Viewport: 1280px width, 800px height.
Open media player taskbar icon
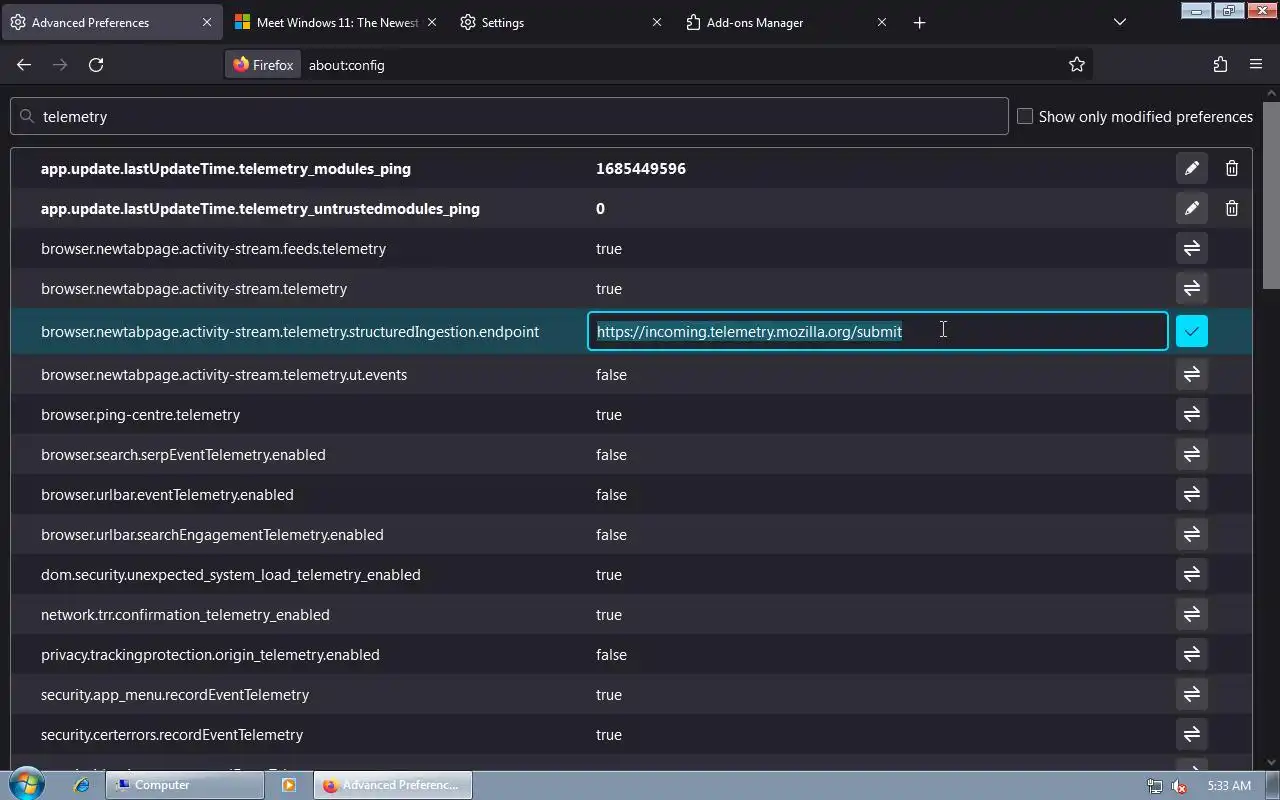(x=288, y=785)
